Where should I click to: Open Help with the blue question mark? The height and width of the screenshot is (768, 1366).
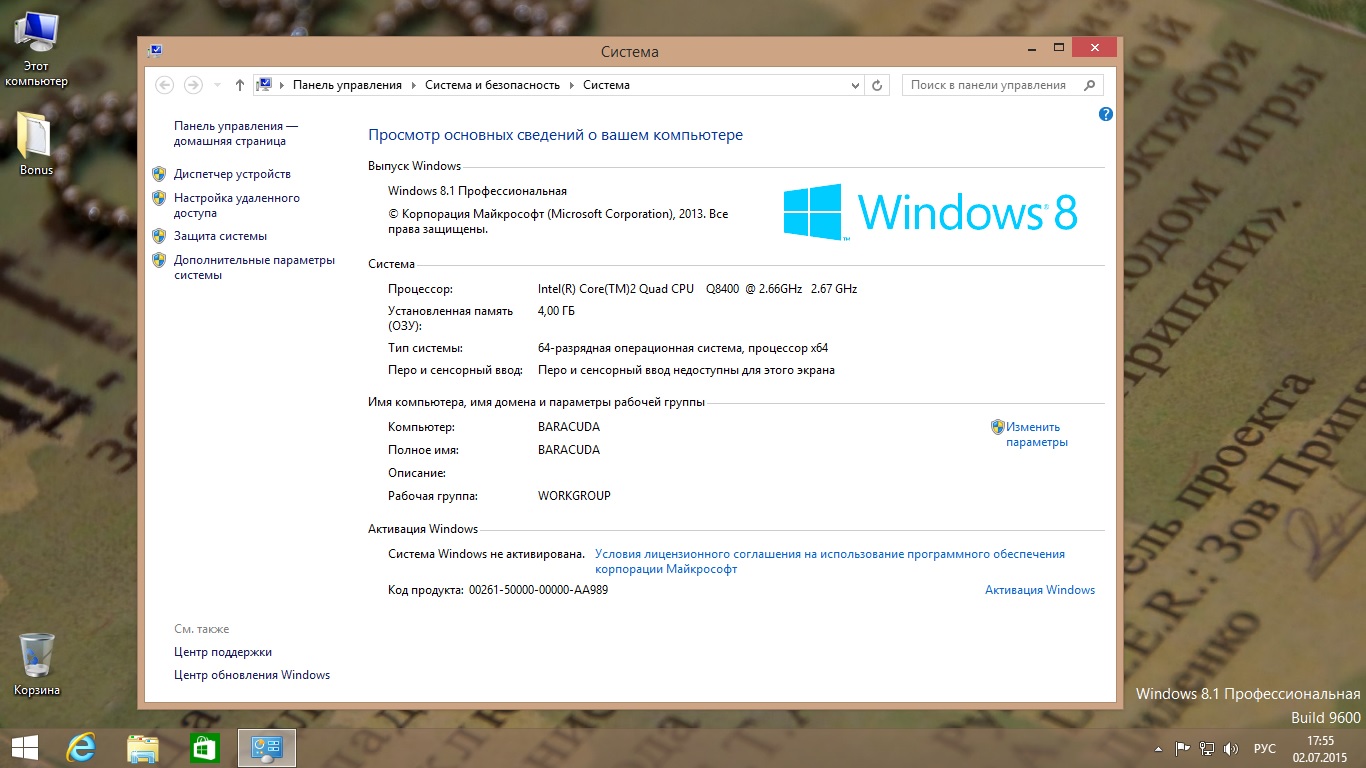click(1105, 114)
